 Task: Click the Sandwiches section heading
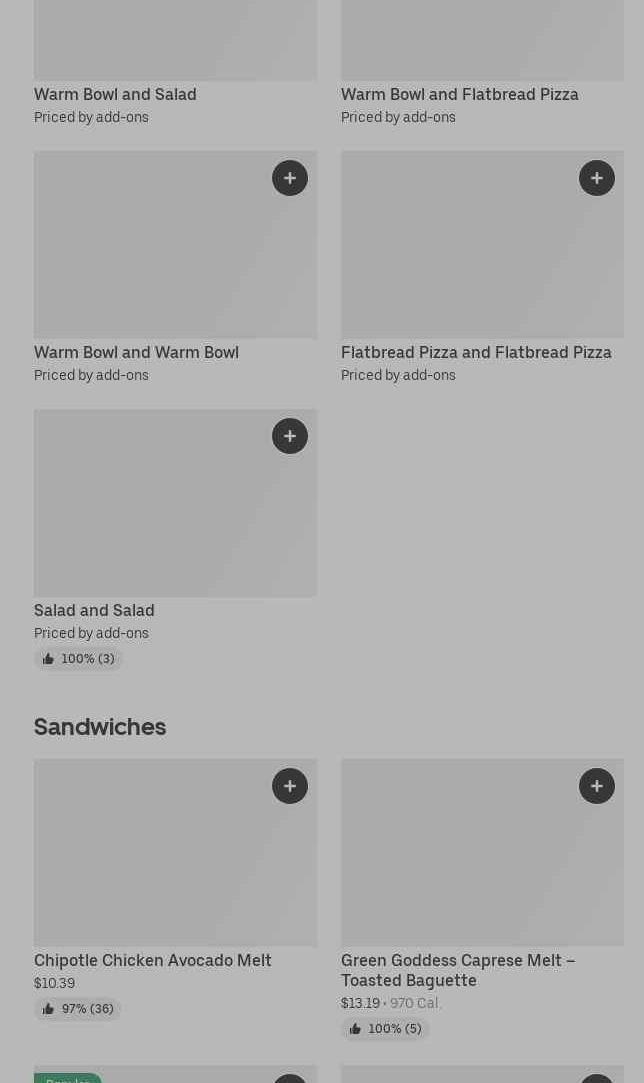[x=100, y=727]
